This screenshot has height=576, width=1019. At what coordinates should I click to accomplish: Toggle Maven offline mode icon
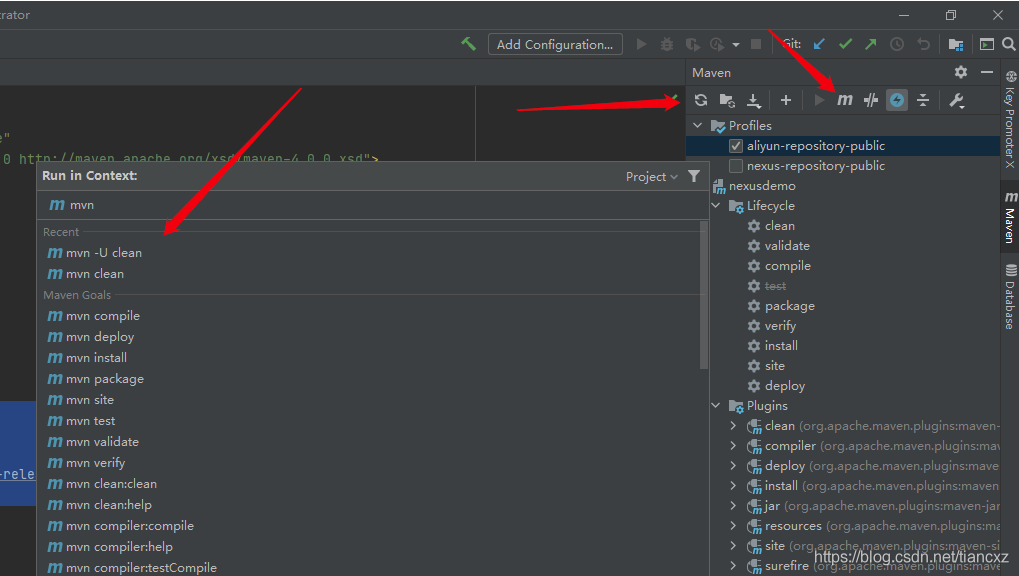click(871, 100)
